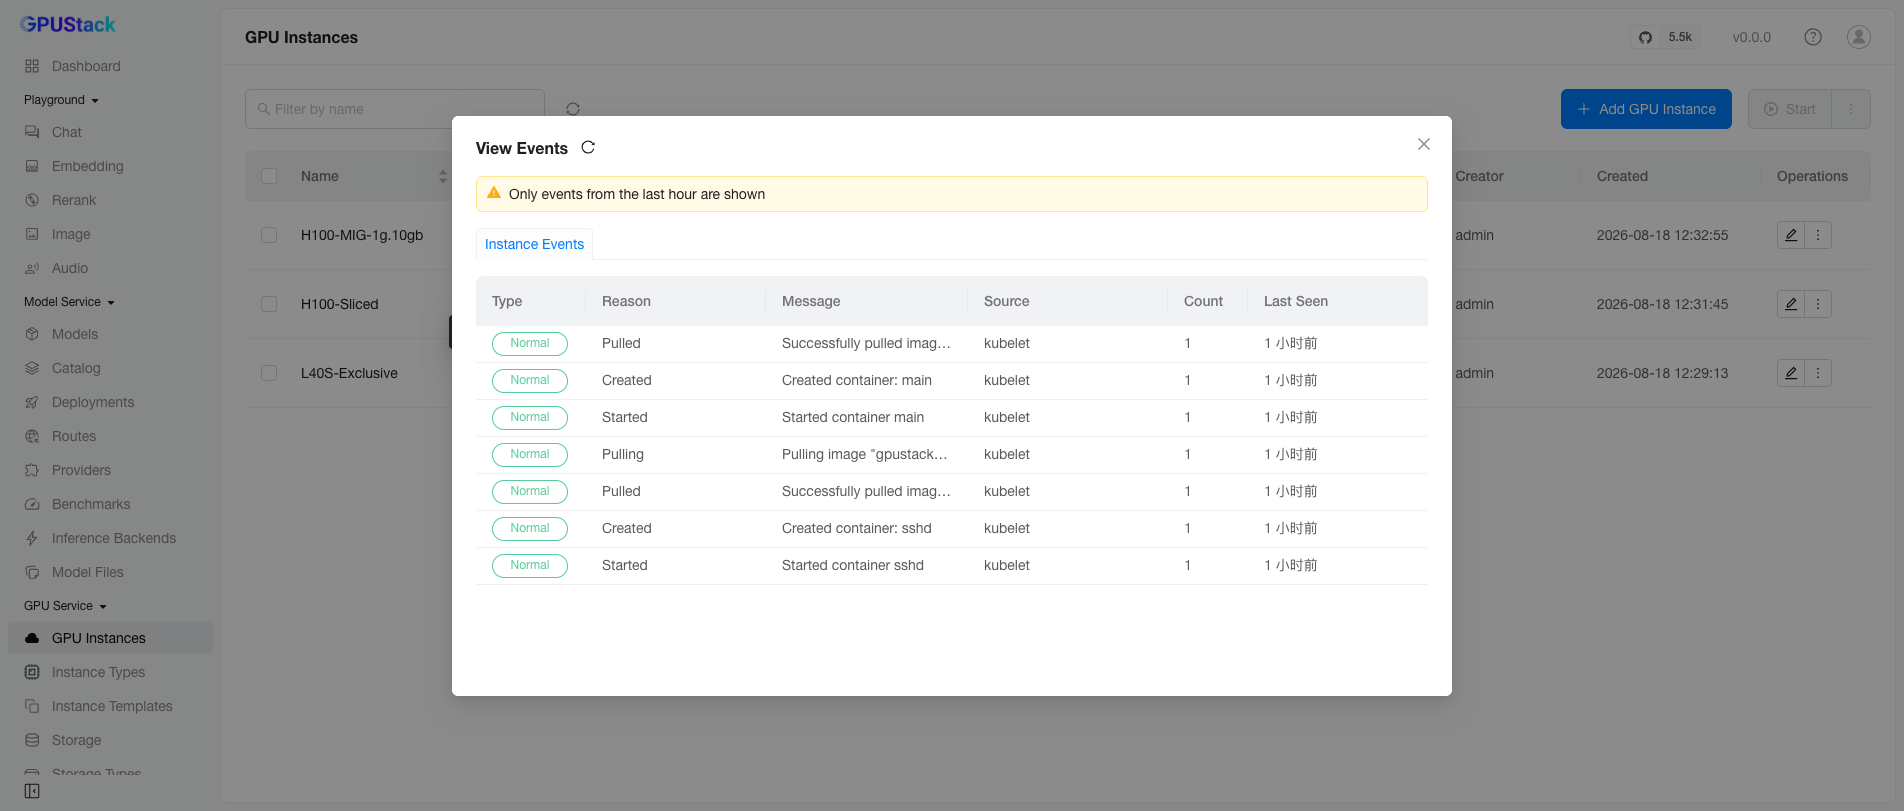
Task: Open Instance Templates in the sidebar
Action: point(110,706)
